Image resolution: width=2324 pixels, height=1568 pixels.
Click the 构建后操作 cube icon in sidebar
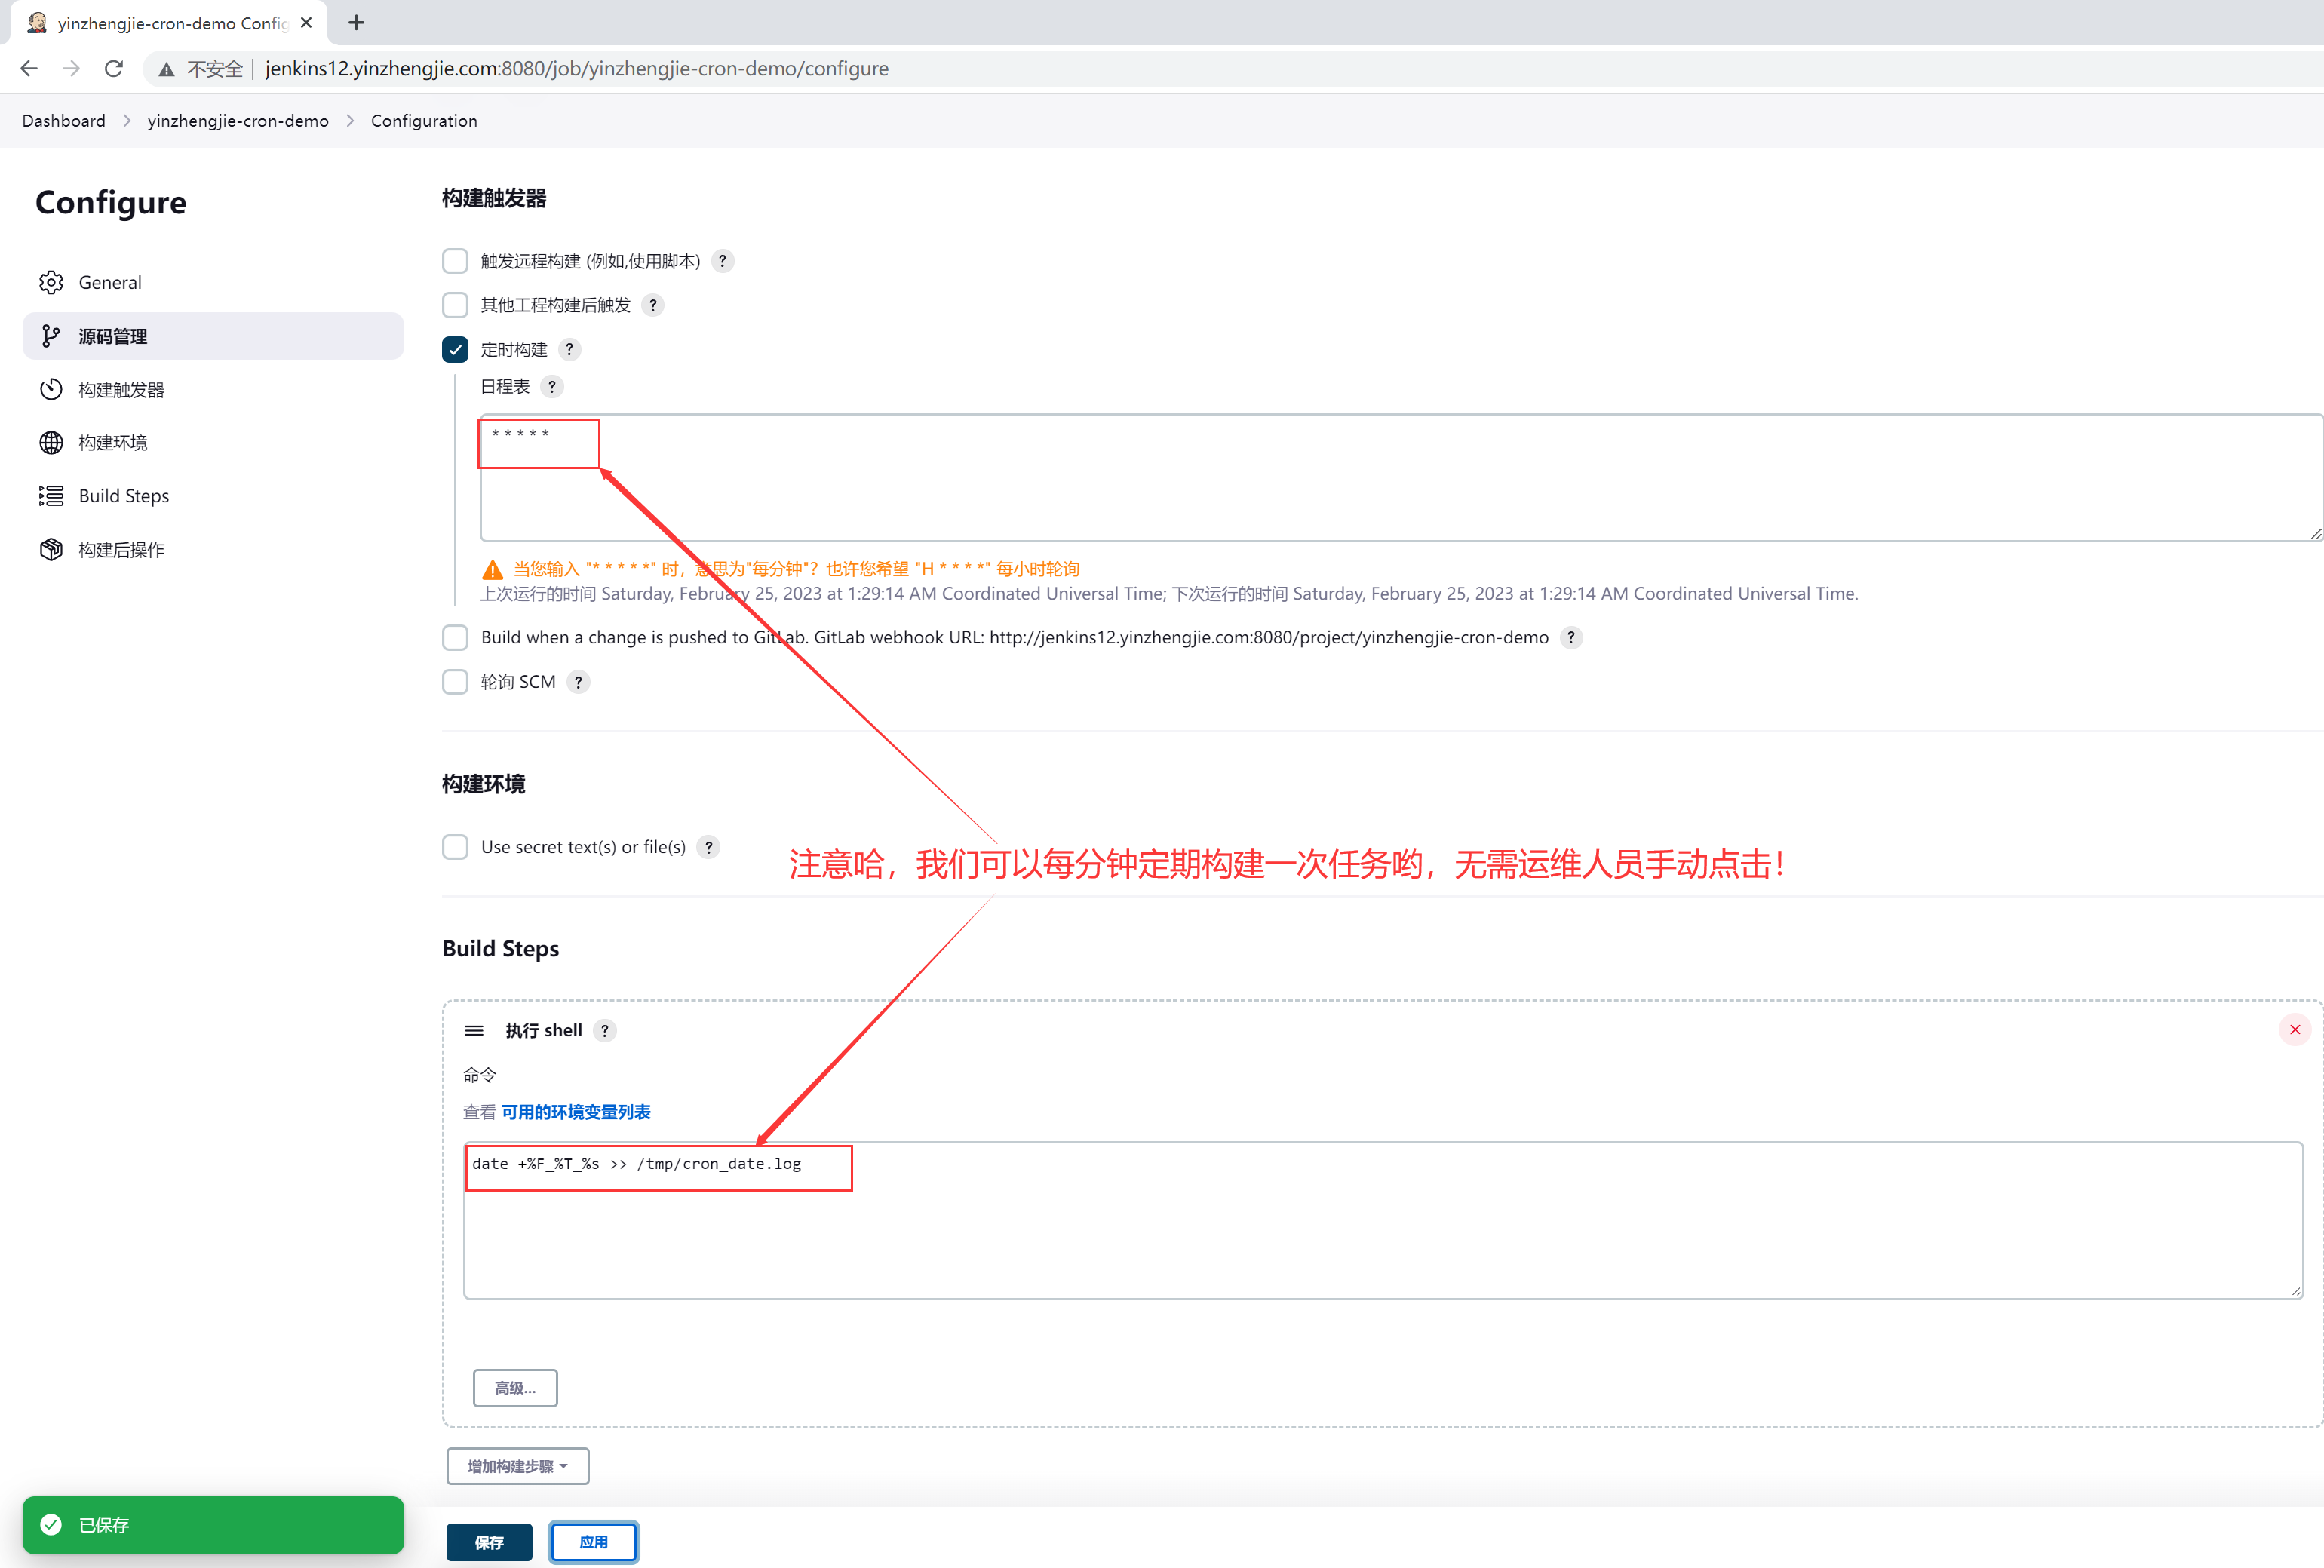(x=51, y=549)
